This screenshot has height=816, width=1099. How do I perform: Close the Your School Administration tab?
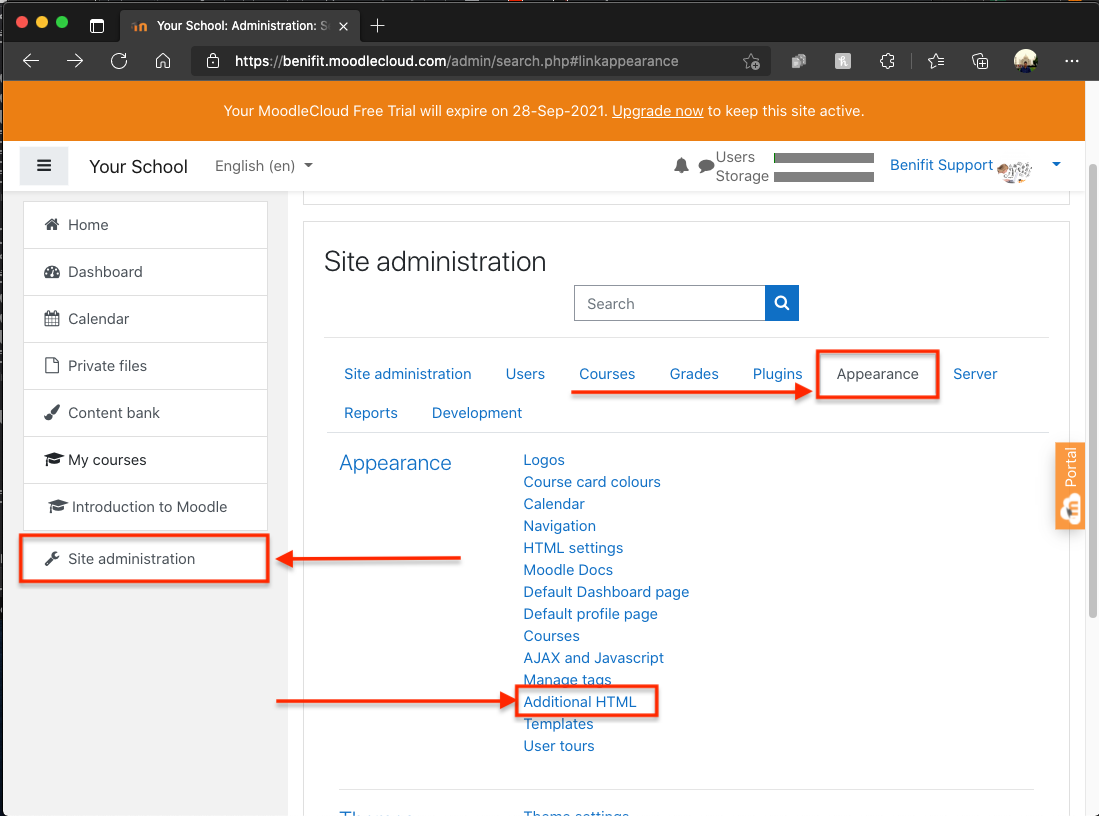pyautogui.click(x=343, y=26)
